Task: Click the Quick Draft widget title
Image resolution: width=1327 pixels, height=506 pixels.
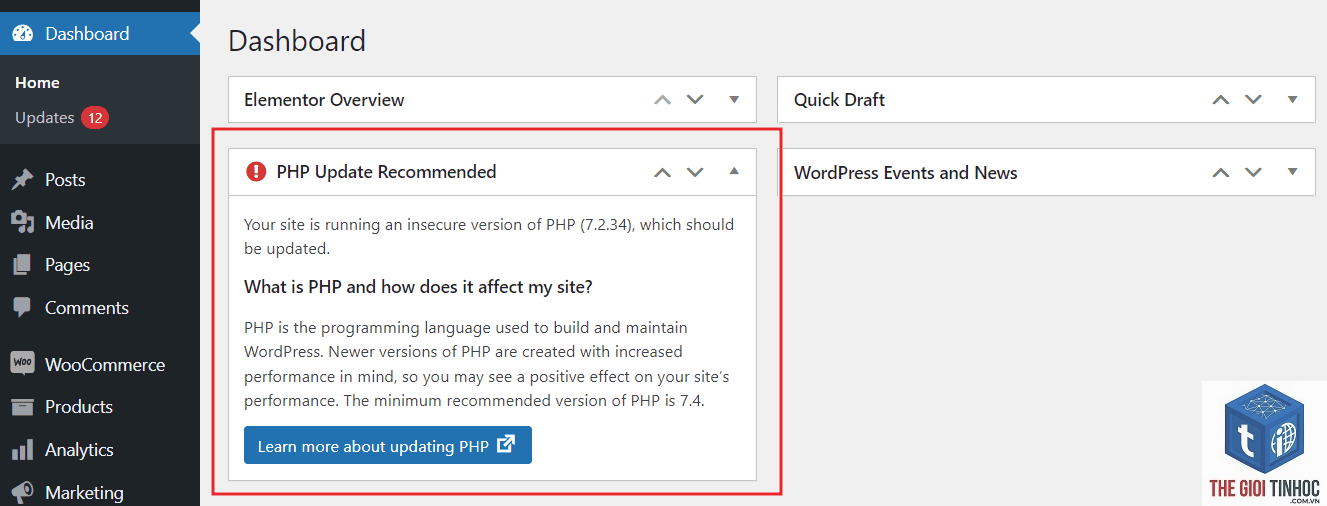Action: (x=839, y=100)
